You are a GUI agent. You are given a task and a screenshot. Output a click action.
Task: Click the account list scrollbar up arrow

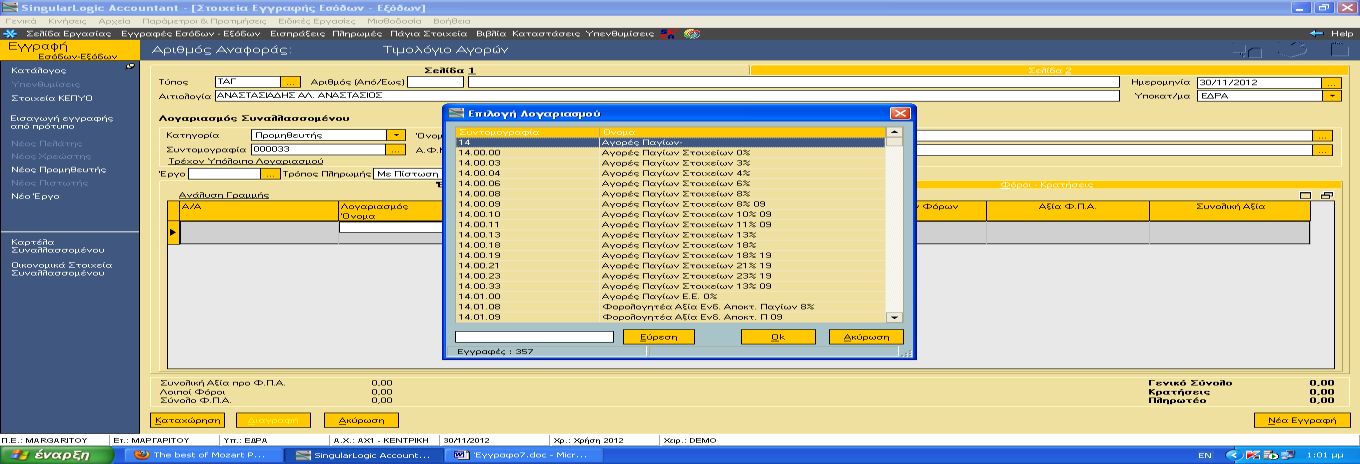[x=894, y=131]
